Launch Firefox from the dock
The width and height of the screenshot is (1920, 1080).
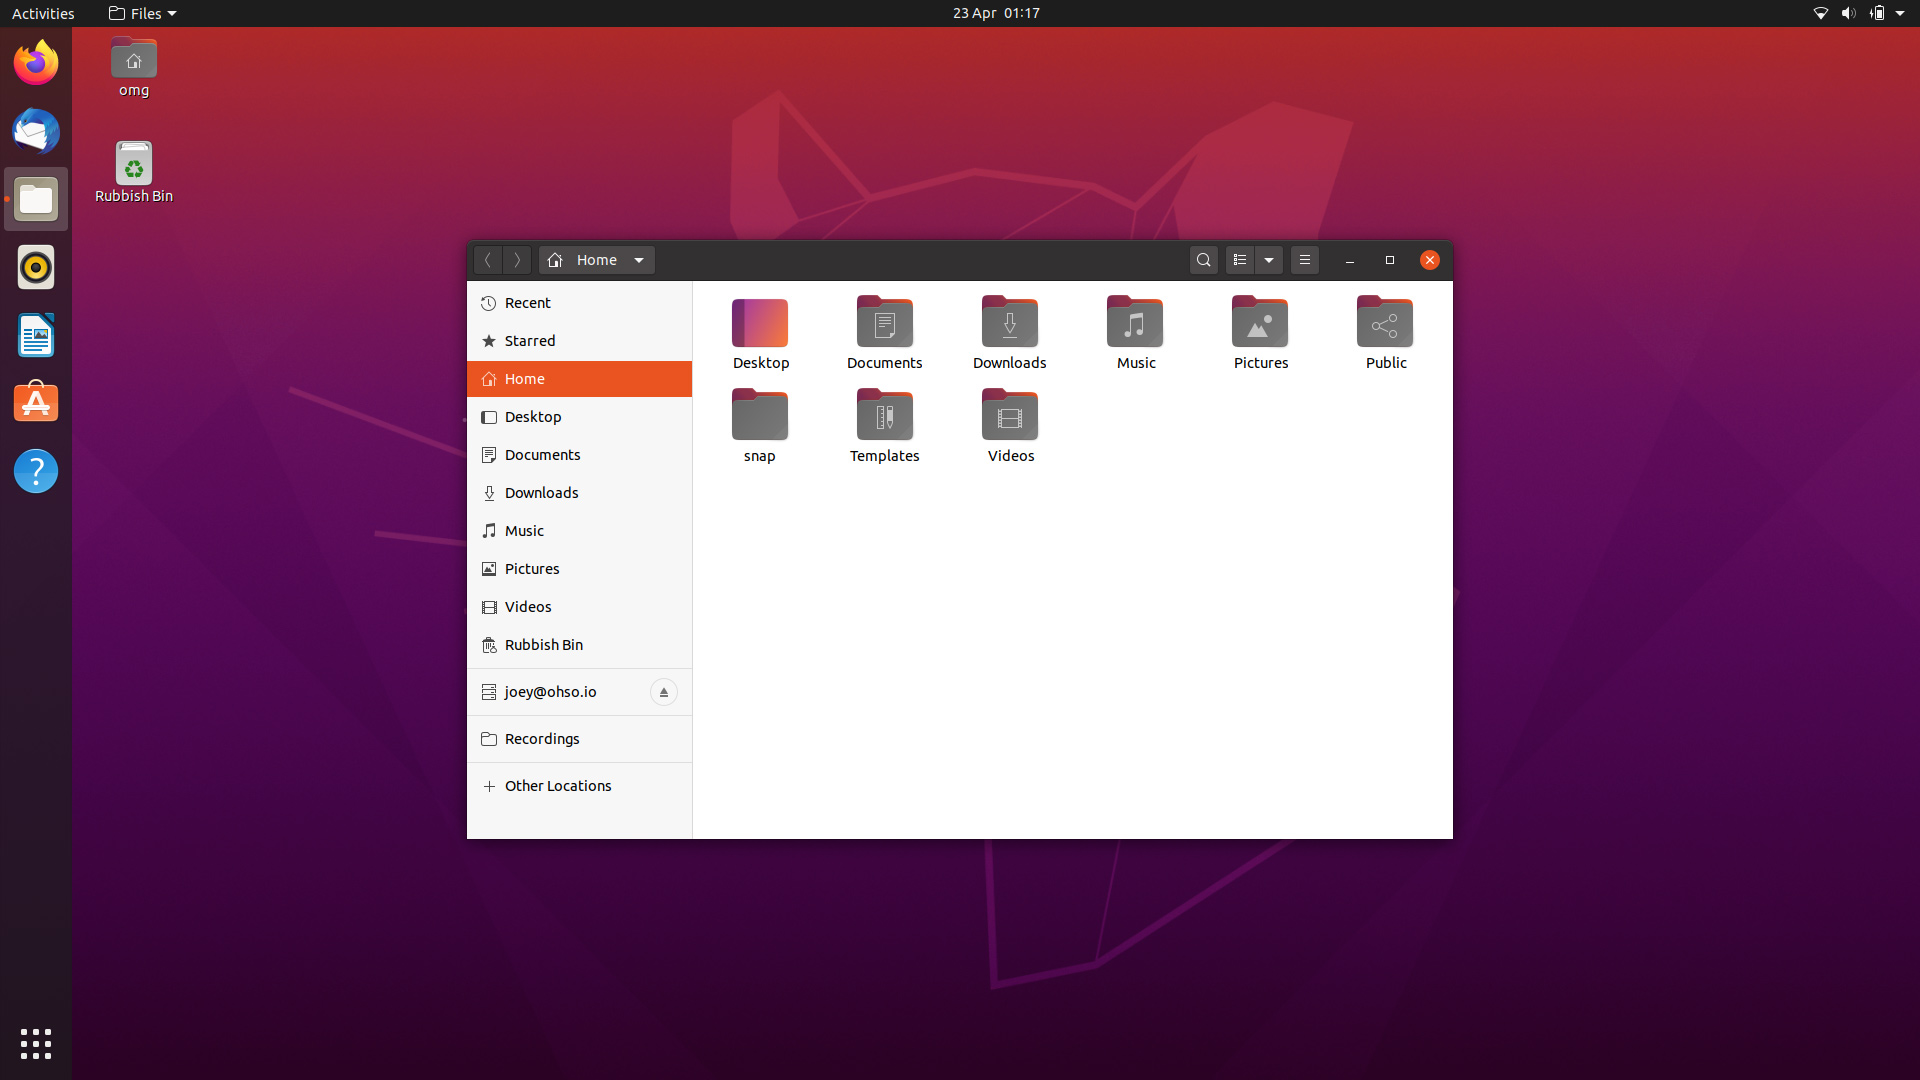[35, 62]
